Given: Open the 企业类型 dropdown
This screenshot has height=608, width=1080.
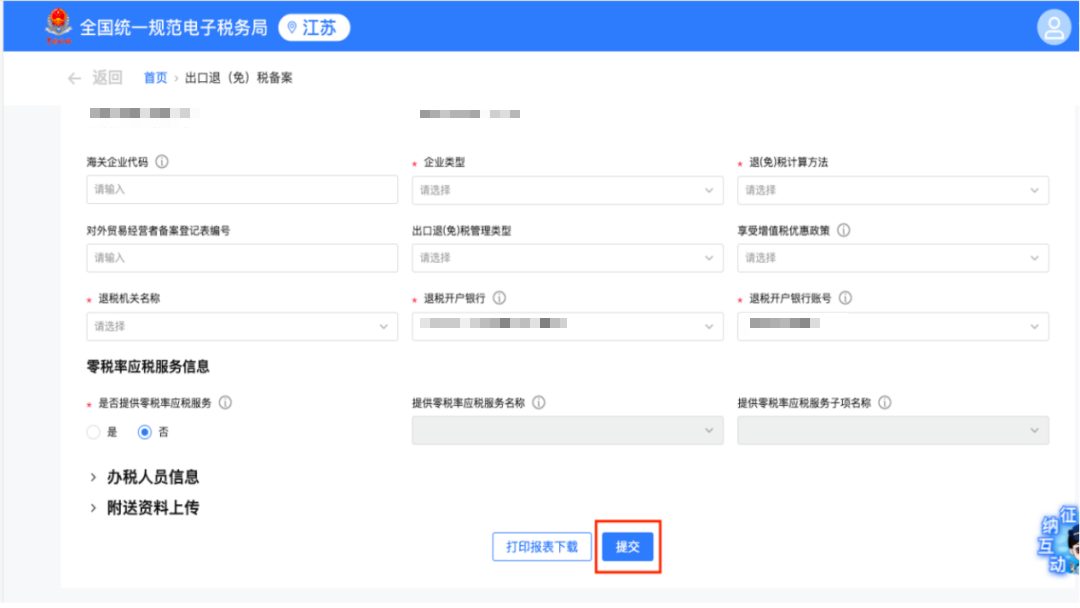Looking at the screenshot, I should [567, 190].
